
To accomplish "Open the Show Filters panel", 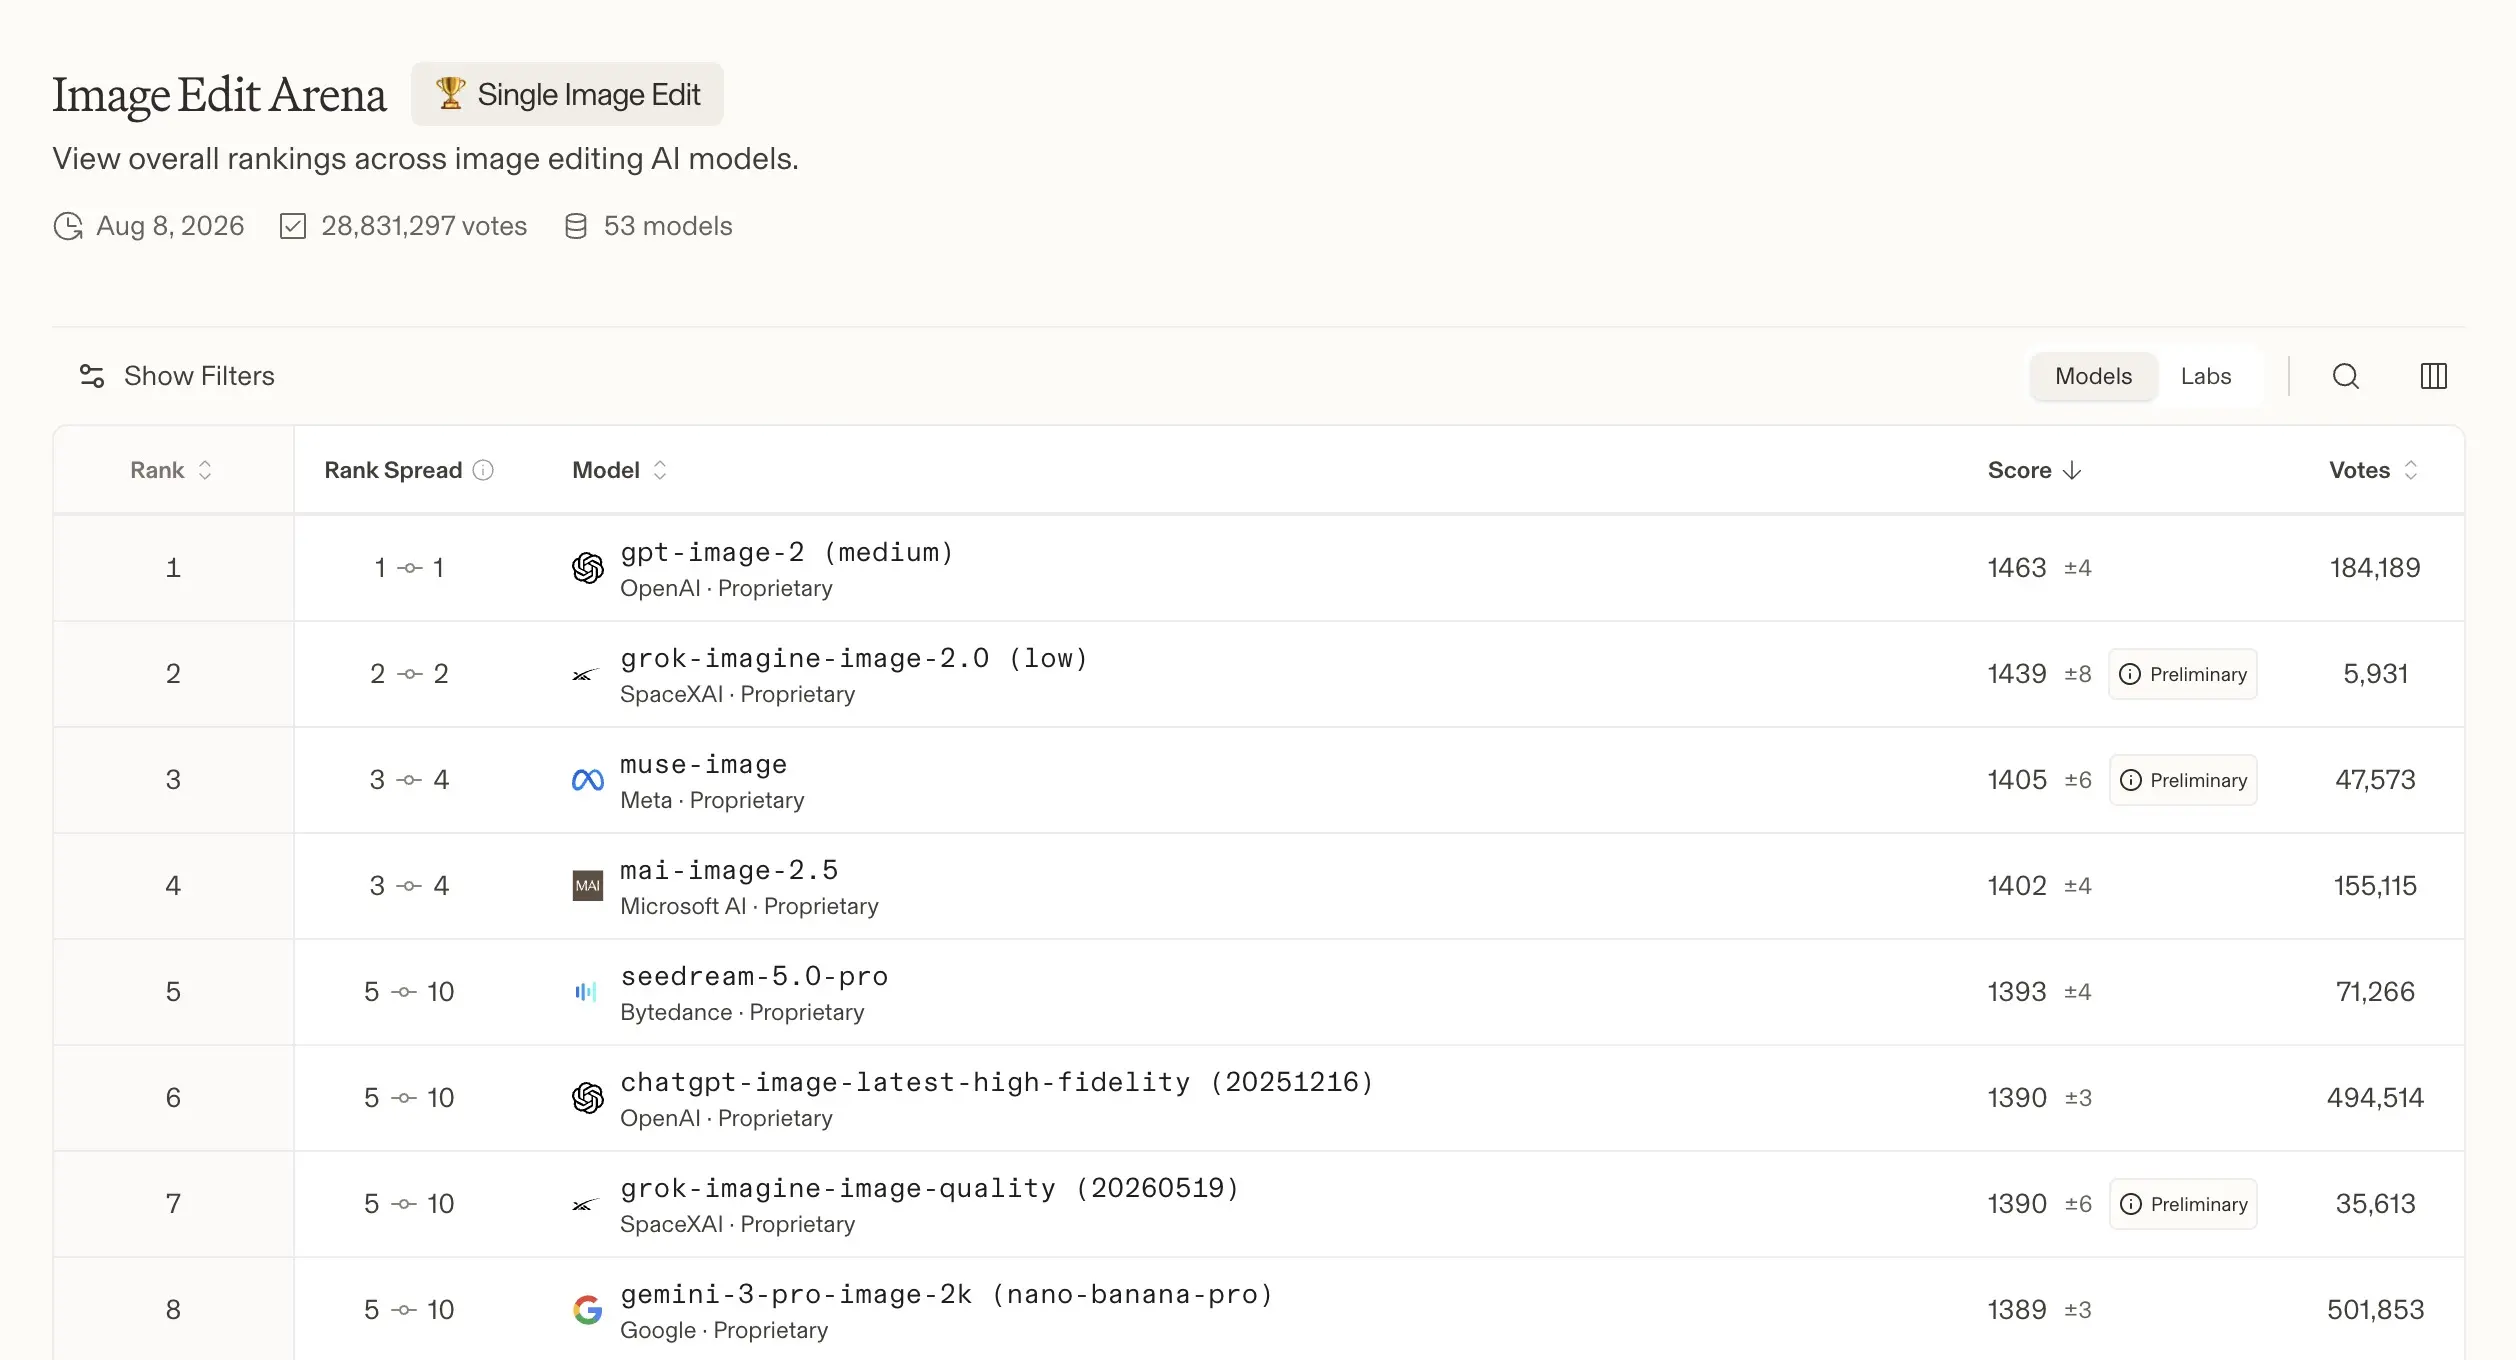I will [177, 376].
